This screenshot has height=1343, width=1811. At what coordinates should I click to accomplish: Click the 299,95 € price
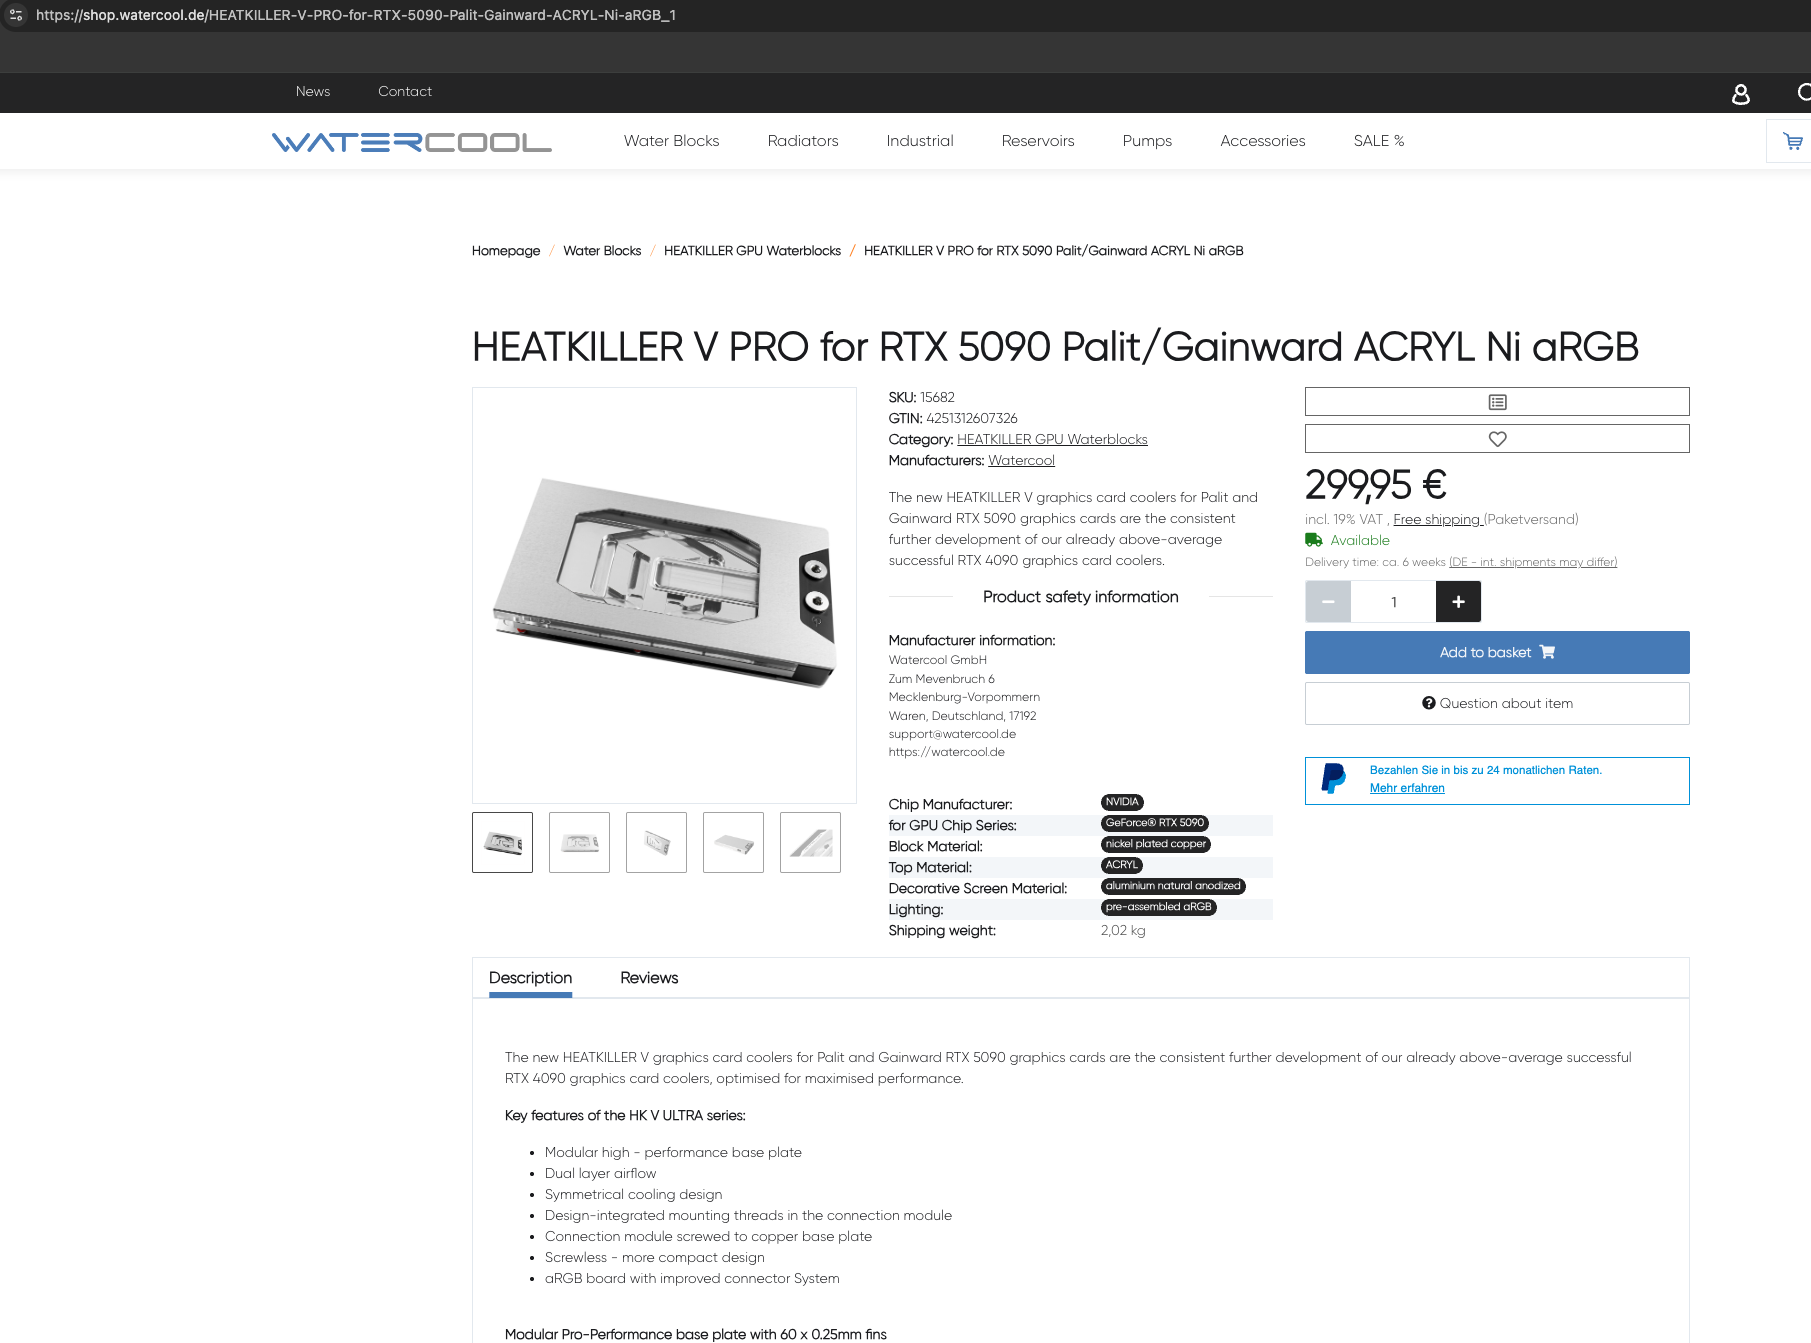(1376, 485)
